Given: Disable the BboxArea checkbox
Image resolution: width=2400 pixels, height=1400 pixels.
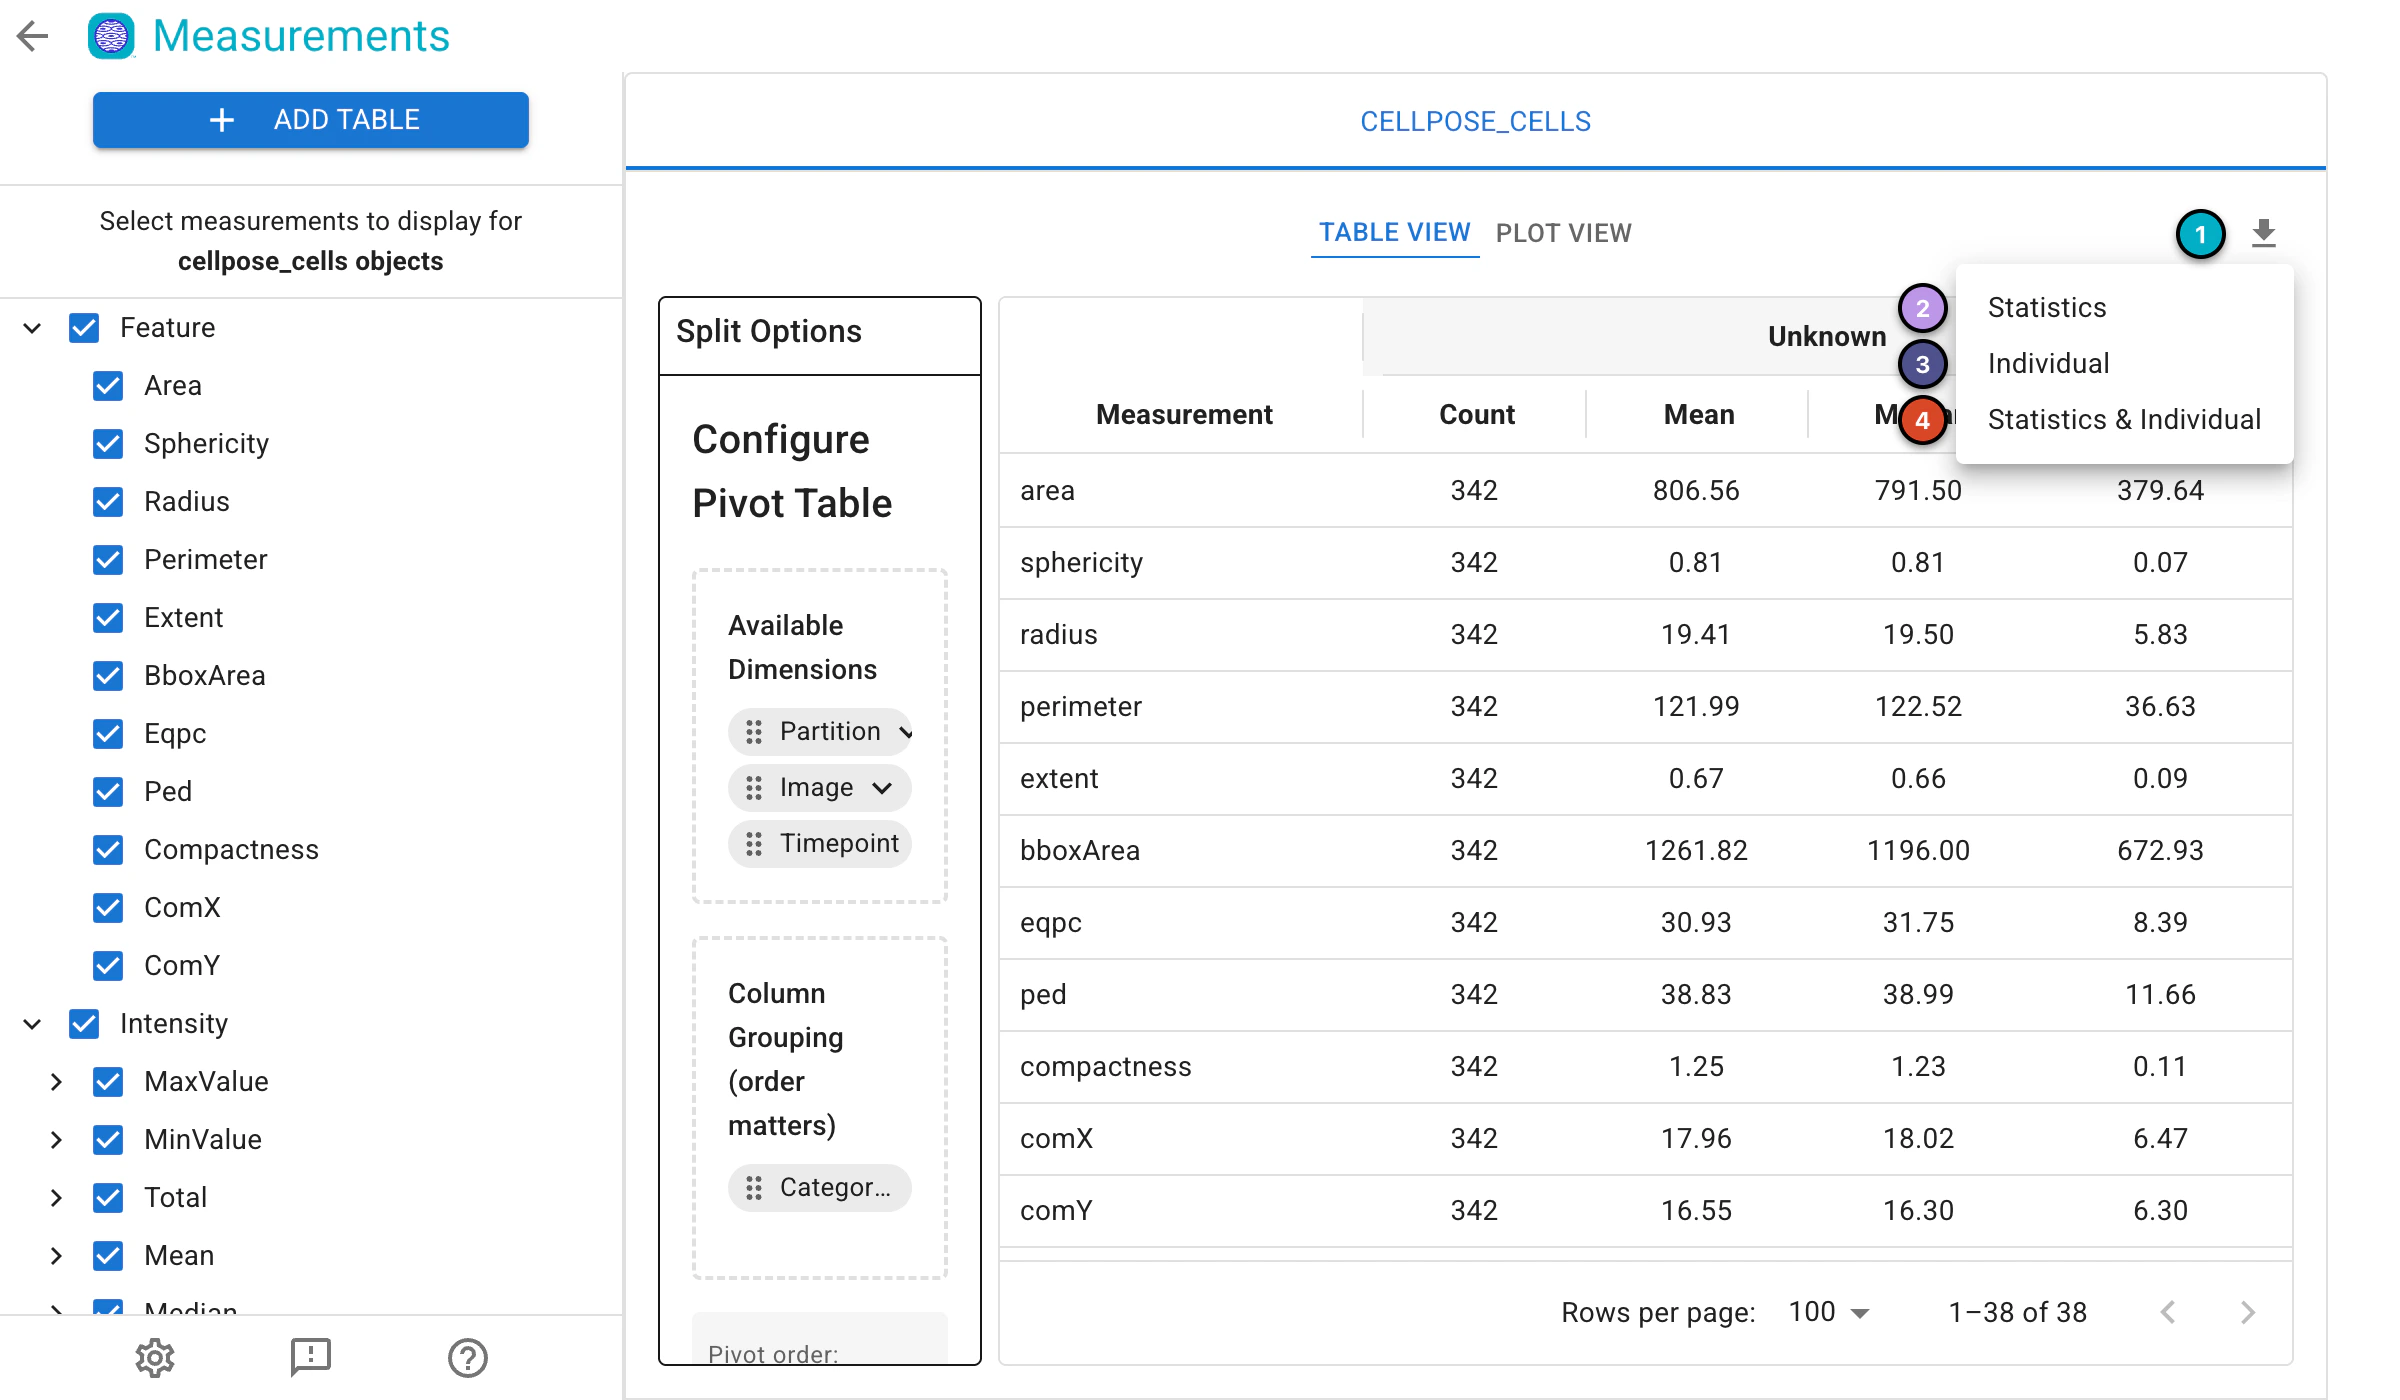Looking at the screenshot, I should pos(108,676).
